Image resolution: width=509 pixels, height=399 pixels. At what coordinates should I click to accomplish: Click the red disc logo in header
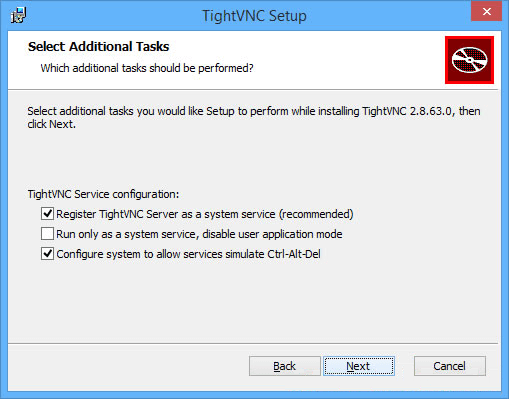pos(469,60)
